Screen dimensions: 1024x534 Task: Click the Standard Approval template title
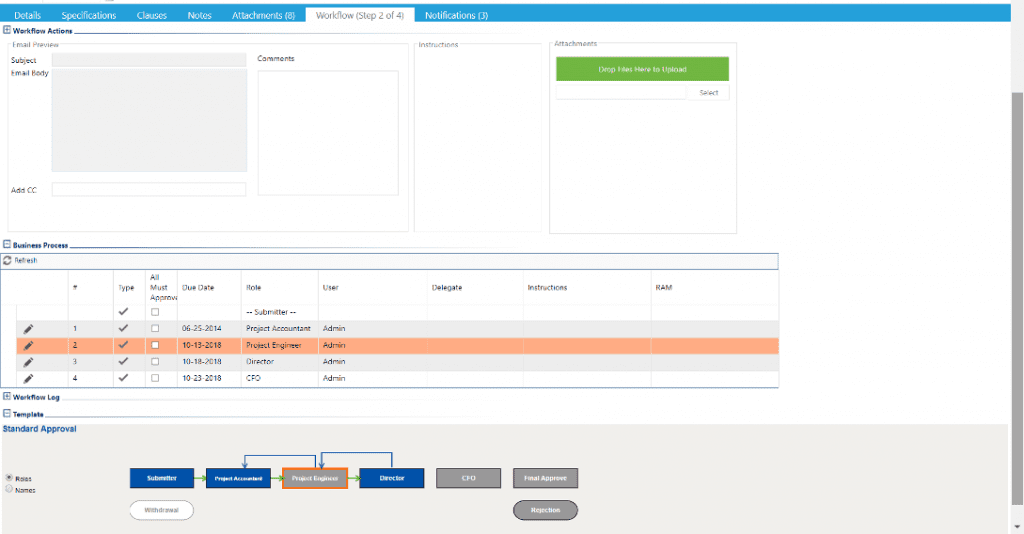click(x=39, y=429)
